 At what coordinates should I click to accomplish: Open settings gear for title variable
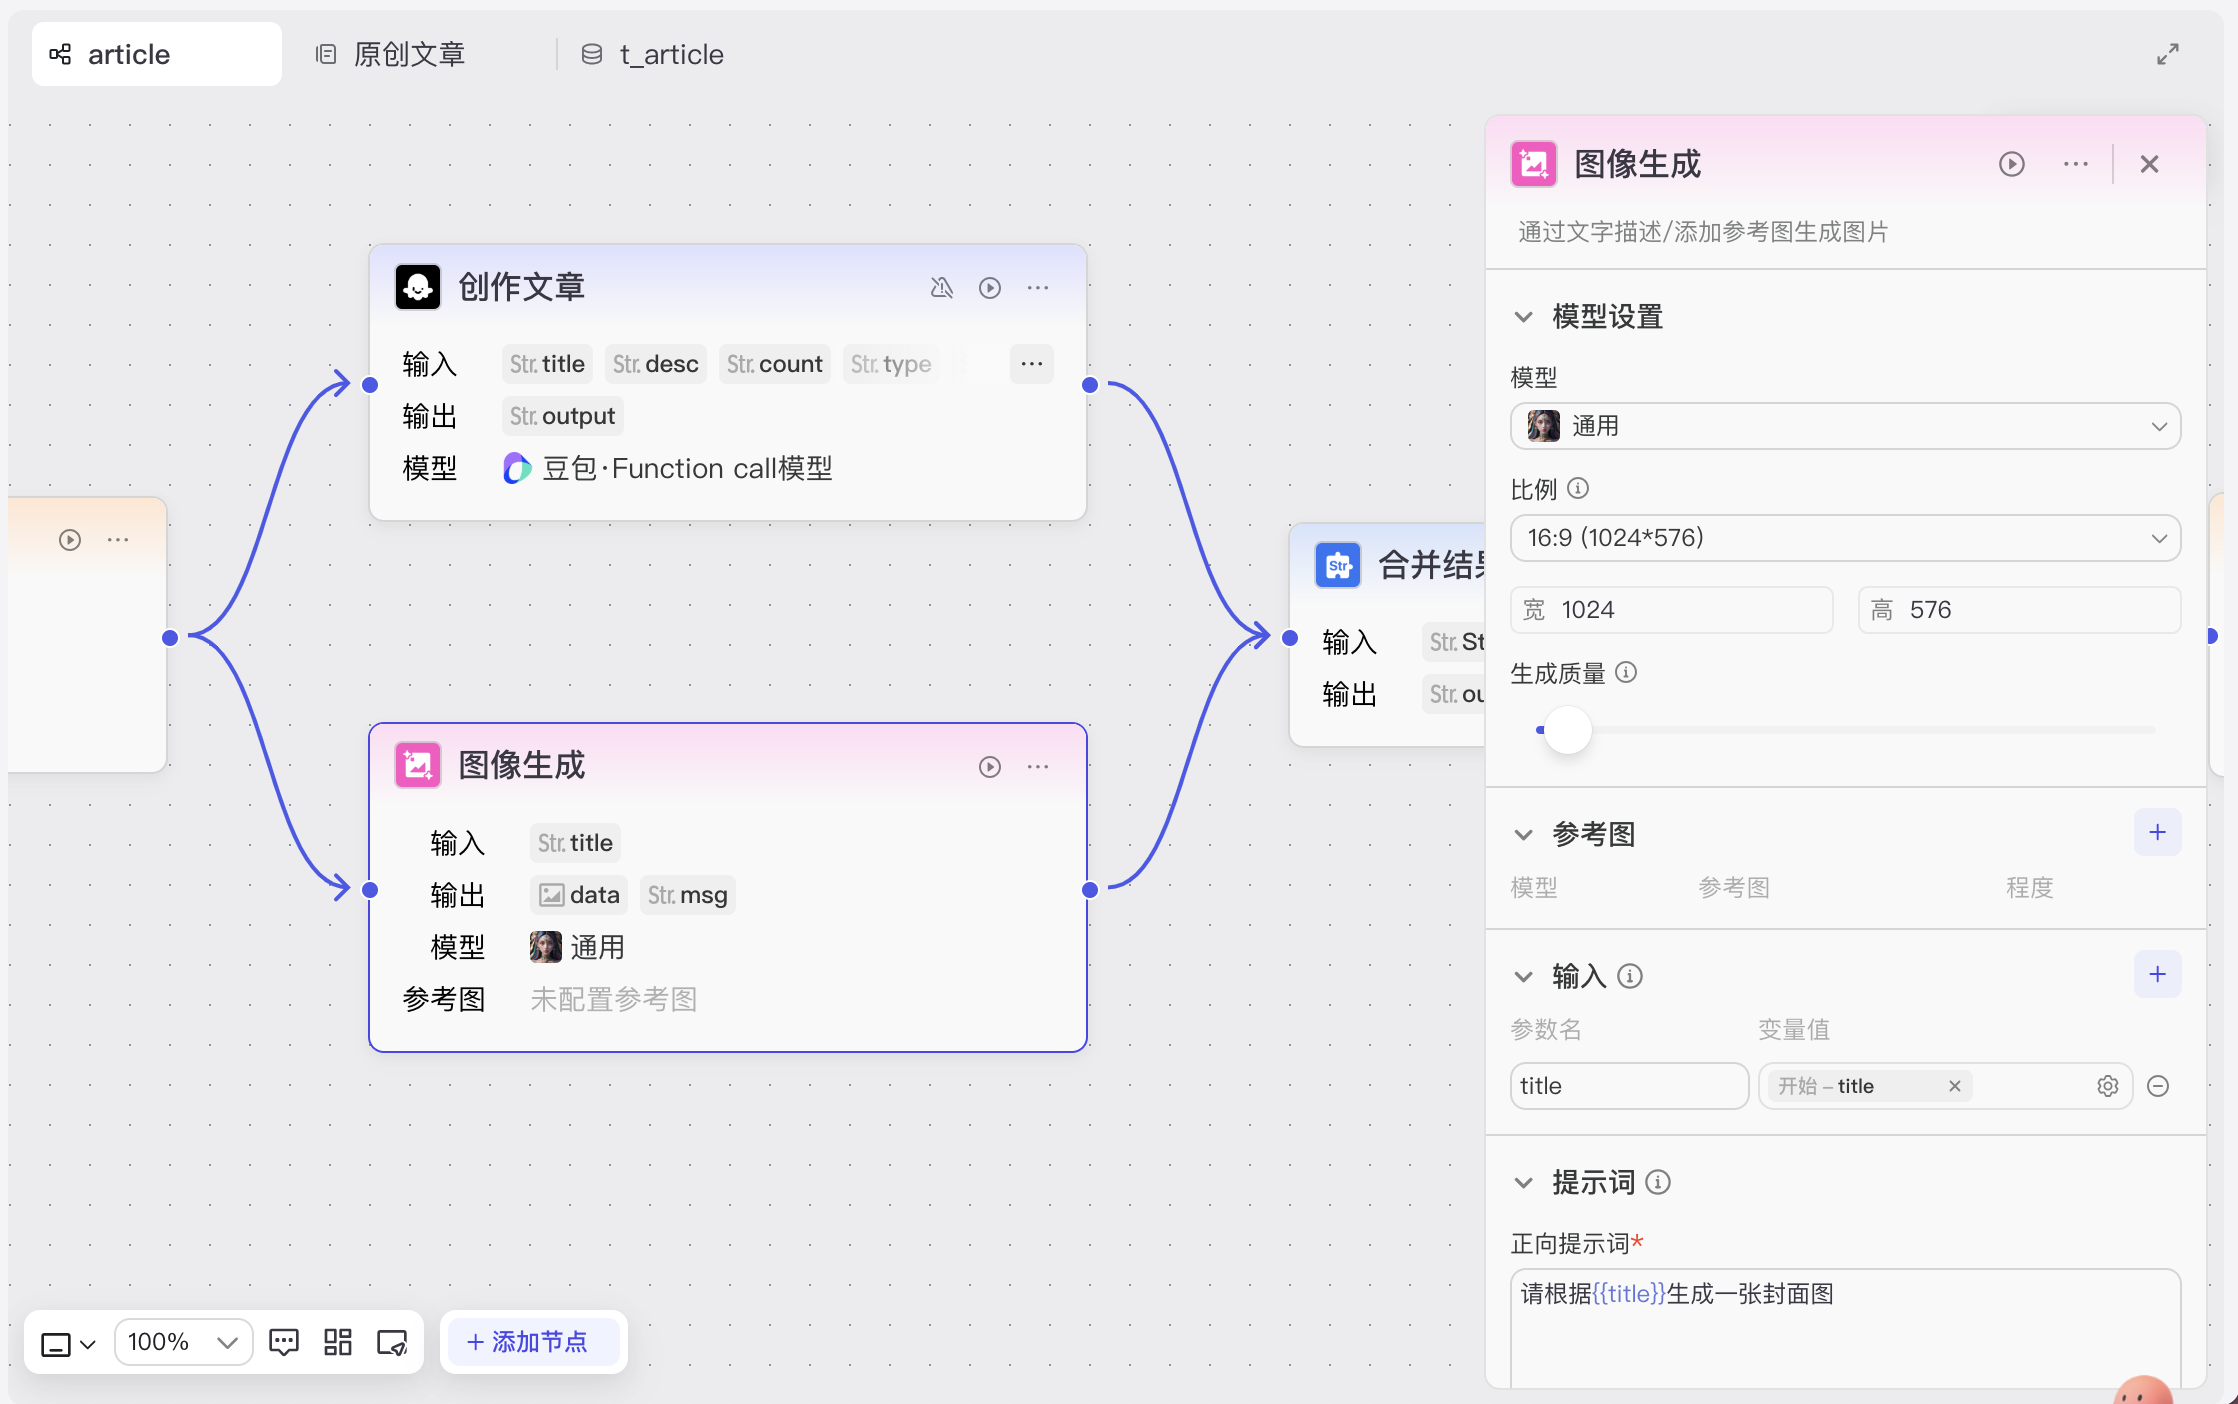(x=2107, y=1086)
